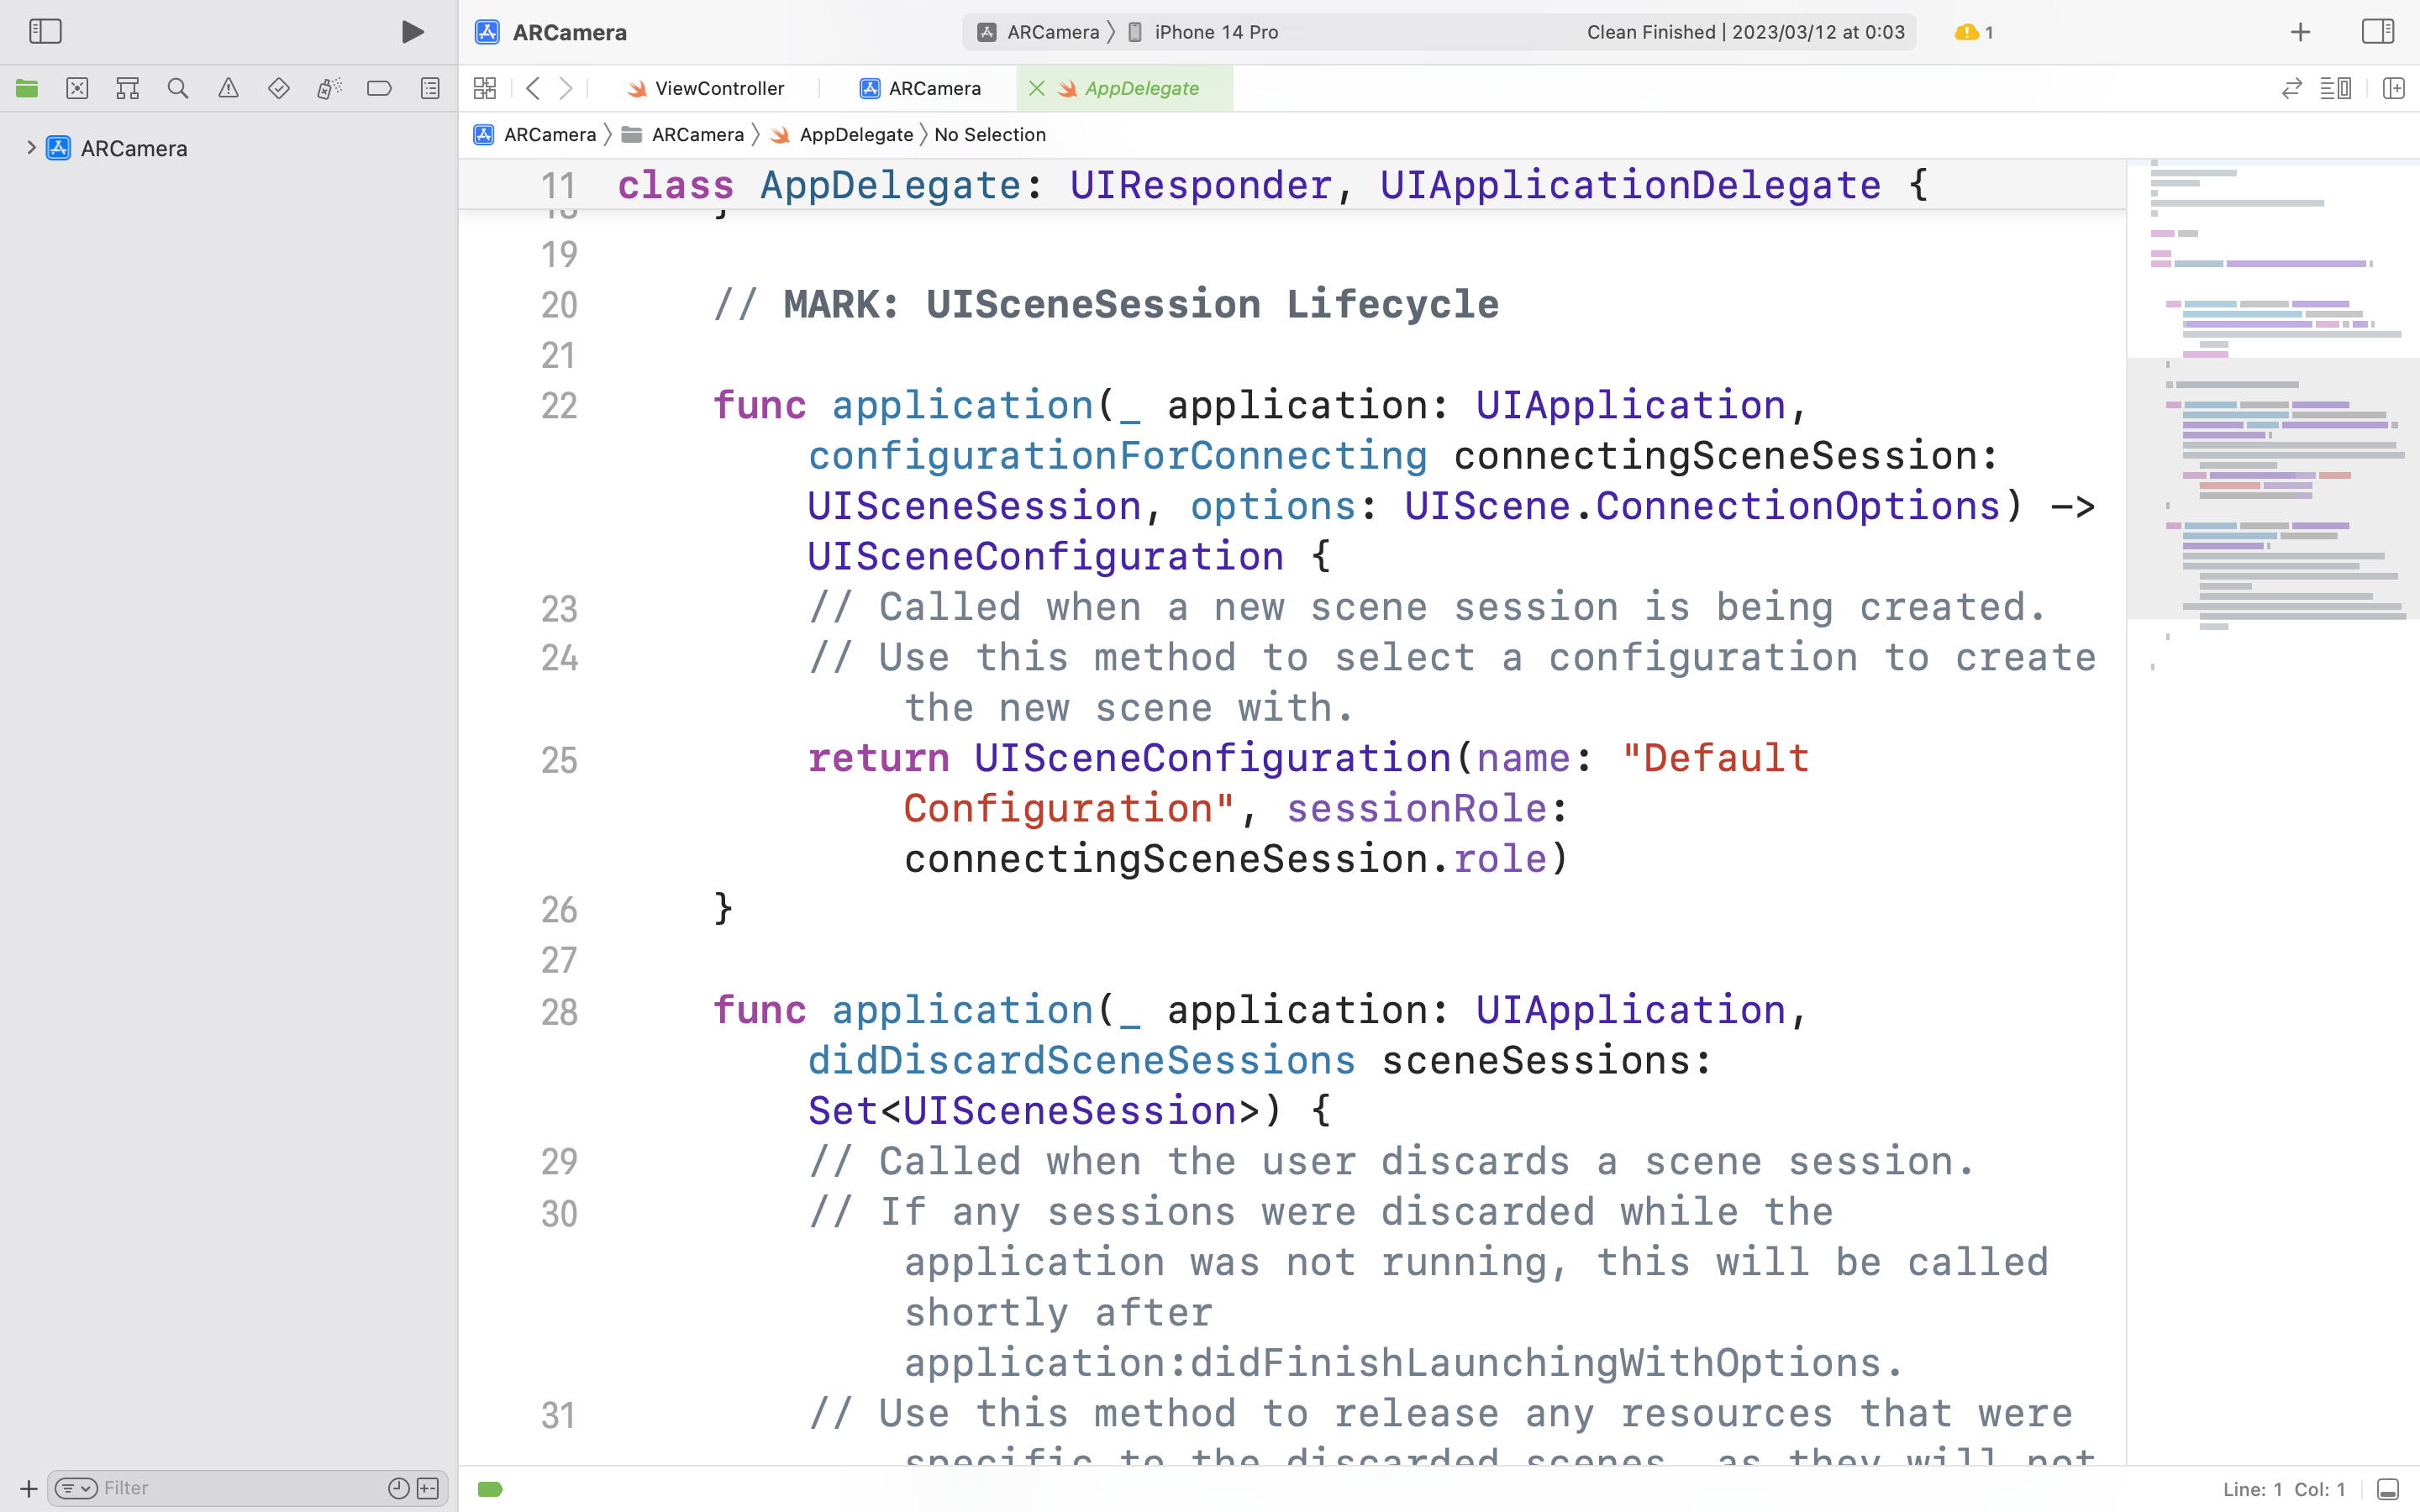Click AppDelegate in jump bar
Image resolution: width=2420 pixels, height=1512 pixels.
(842, 134)
